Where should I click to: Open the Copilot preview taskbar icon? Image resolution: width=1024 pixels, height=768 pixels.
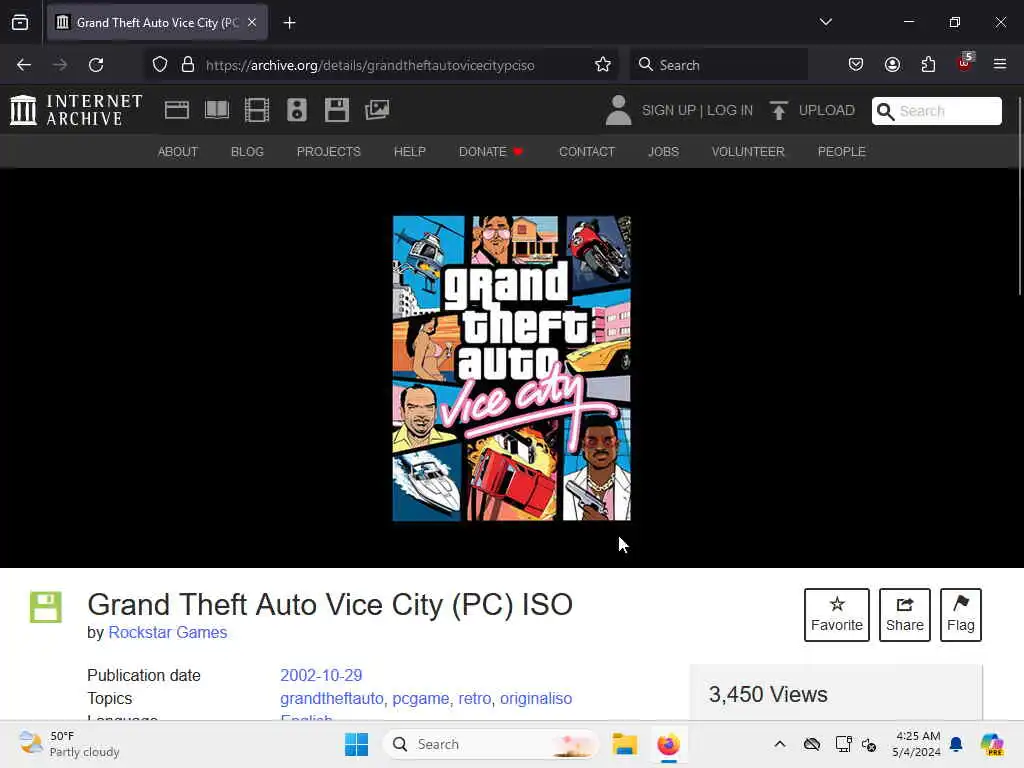tap(991, 744)
